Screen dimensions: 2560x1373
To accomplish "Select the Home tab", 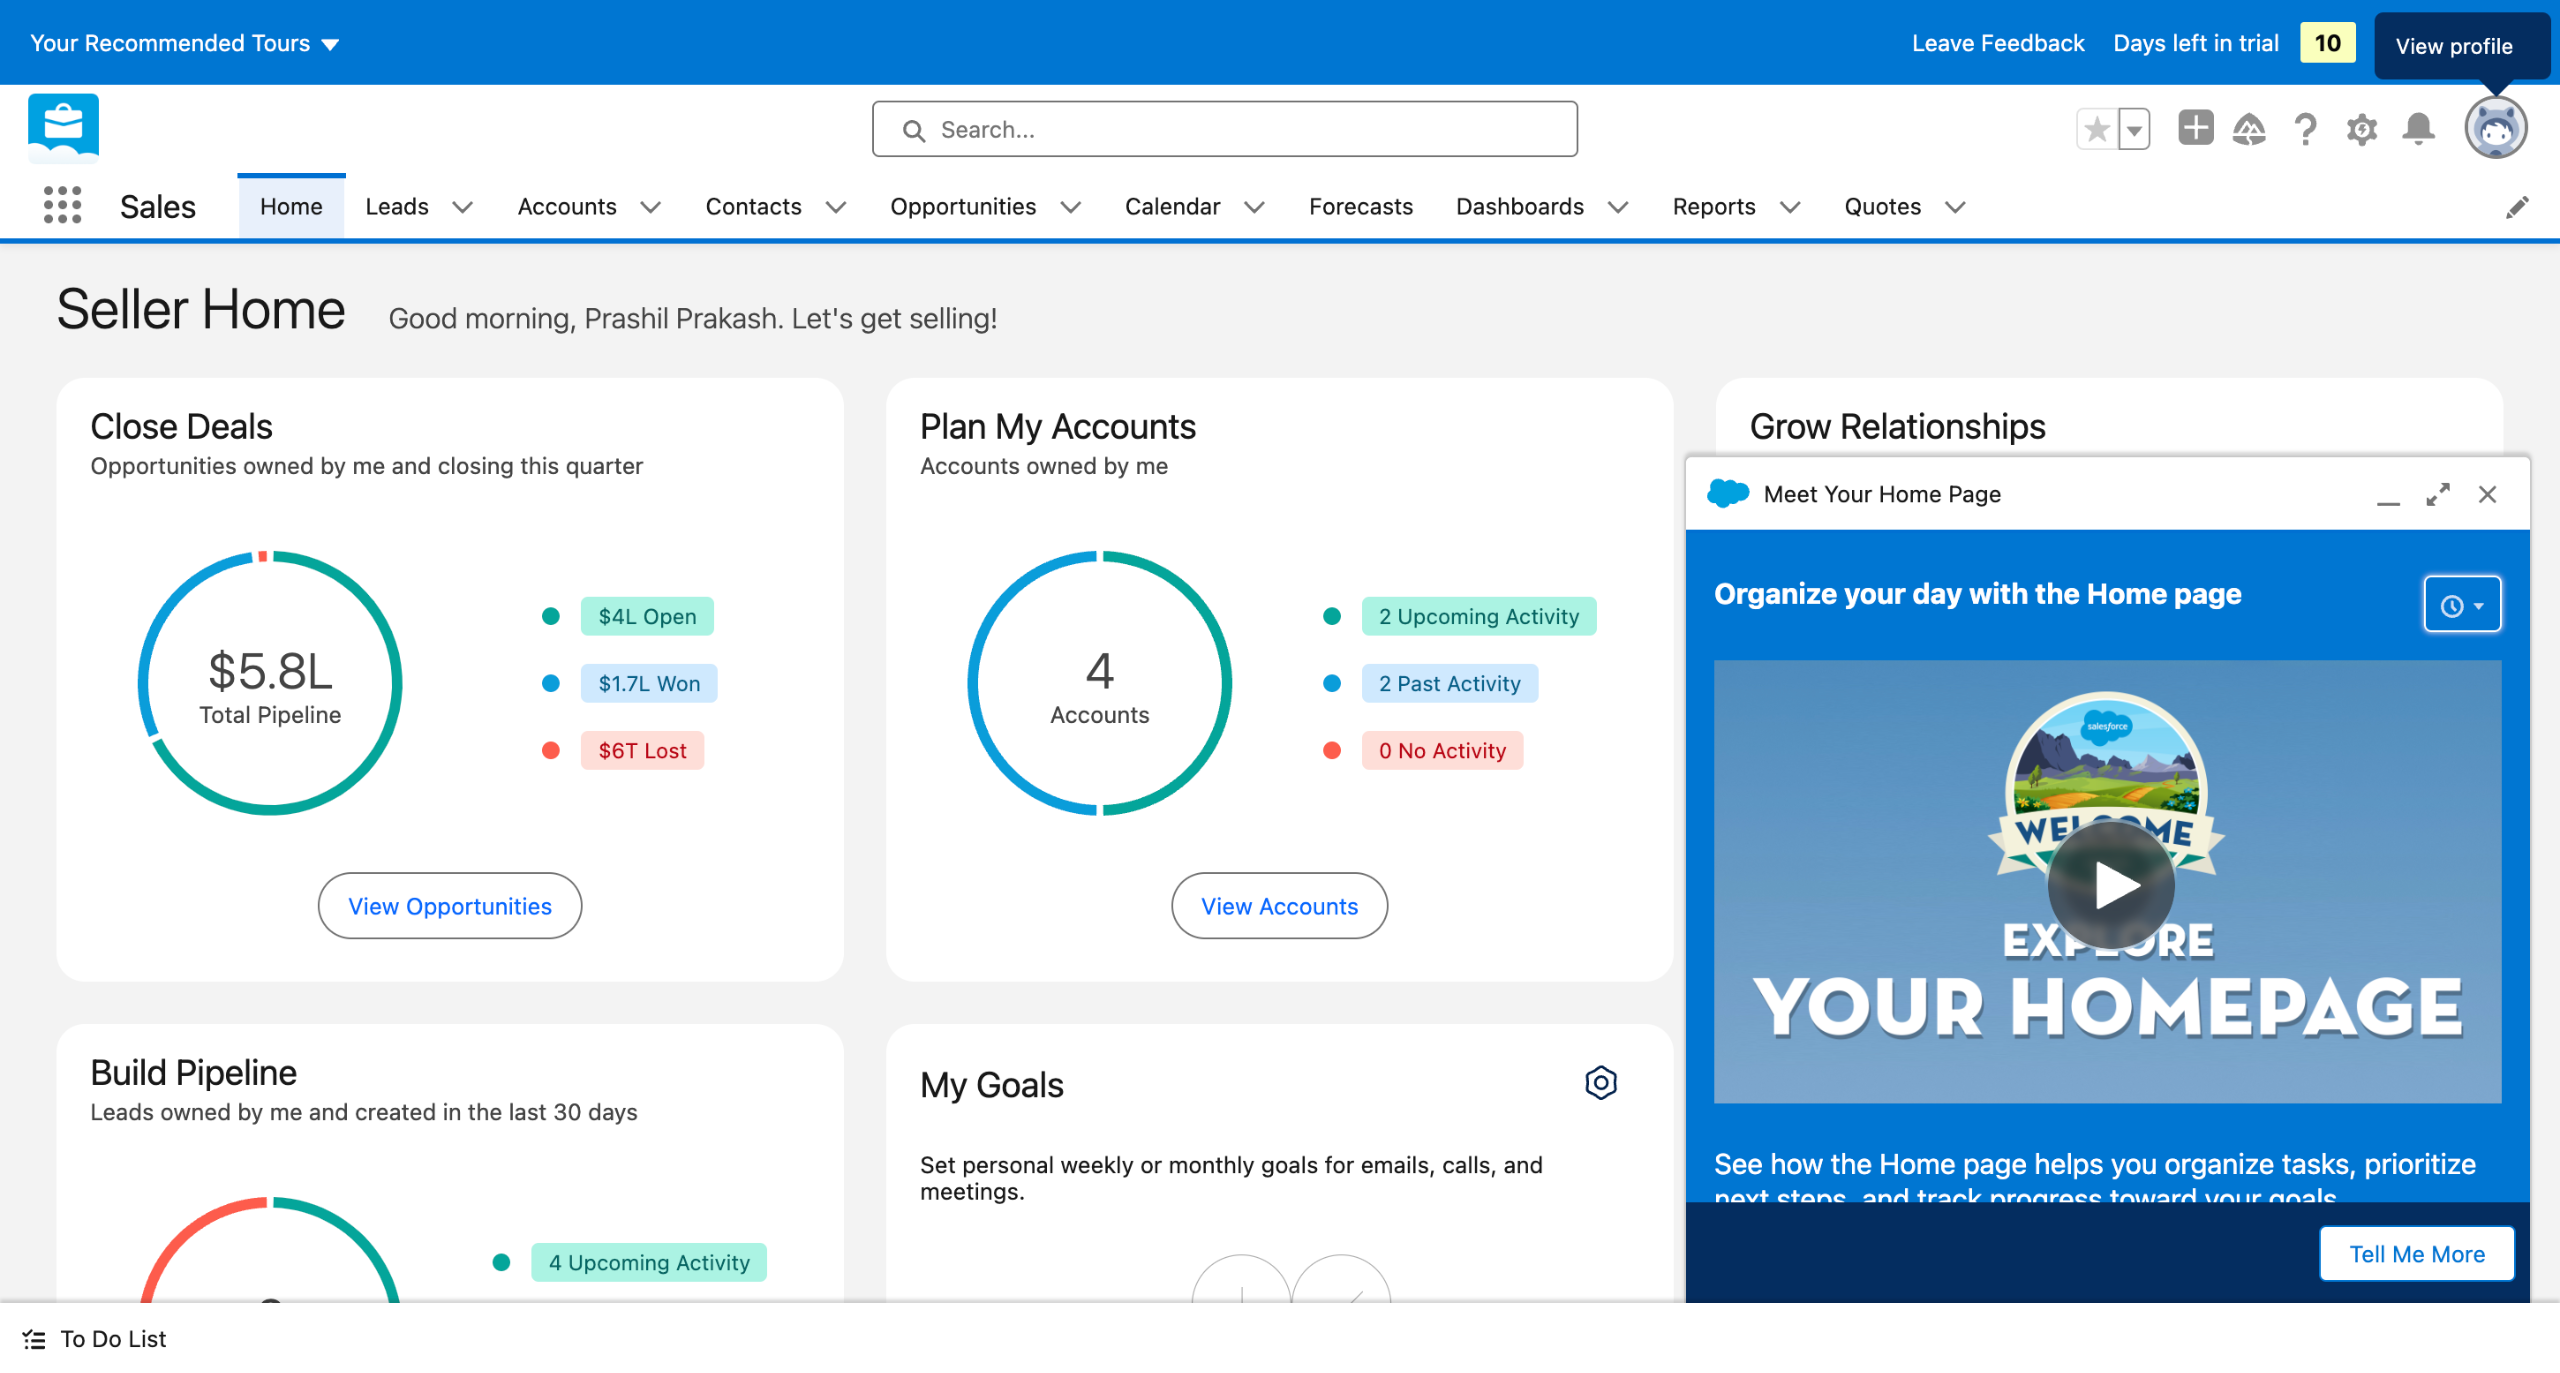I will click(x=291, y=206).
